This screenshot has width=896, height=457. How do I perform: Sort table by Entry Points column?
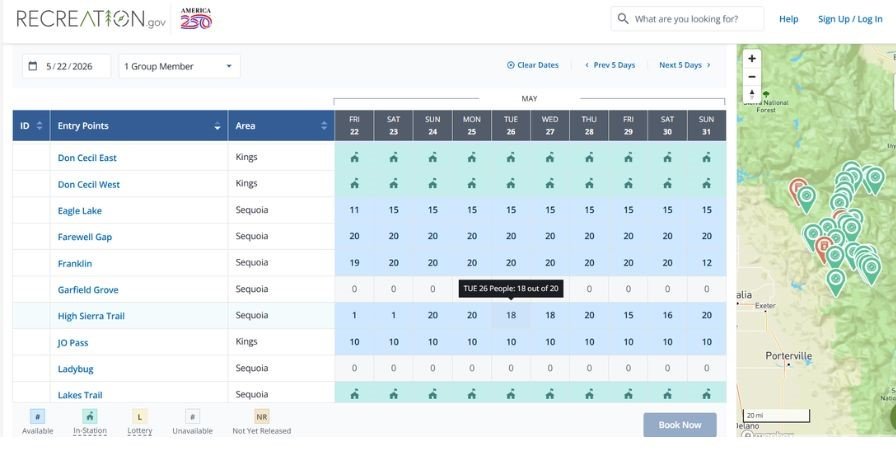click(218, 126)
